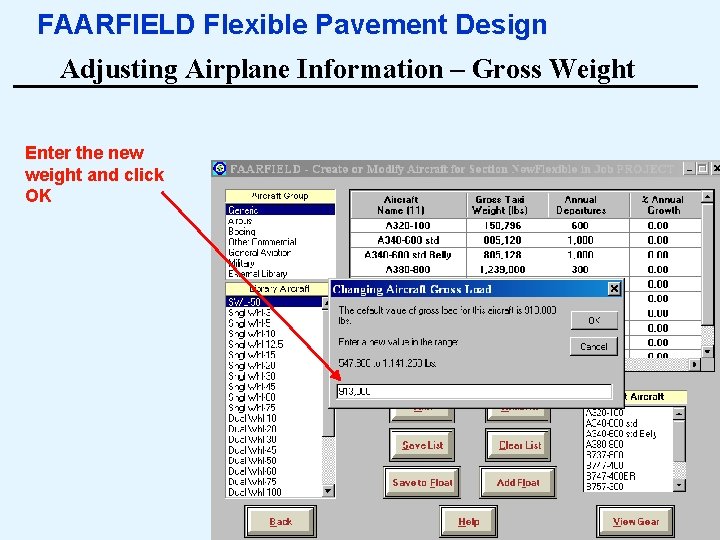Click the Add Float button
720x540 pixels.
coord(518,483)
